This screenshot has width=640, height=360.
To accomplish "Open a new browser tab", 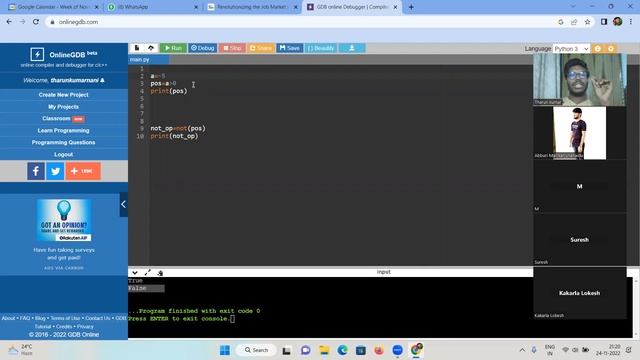I will 411,7.
